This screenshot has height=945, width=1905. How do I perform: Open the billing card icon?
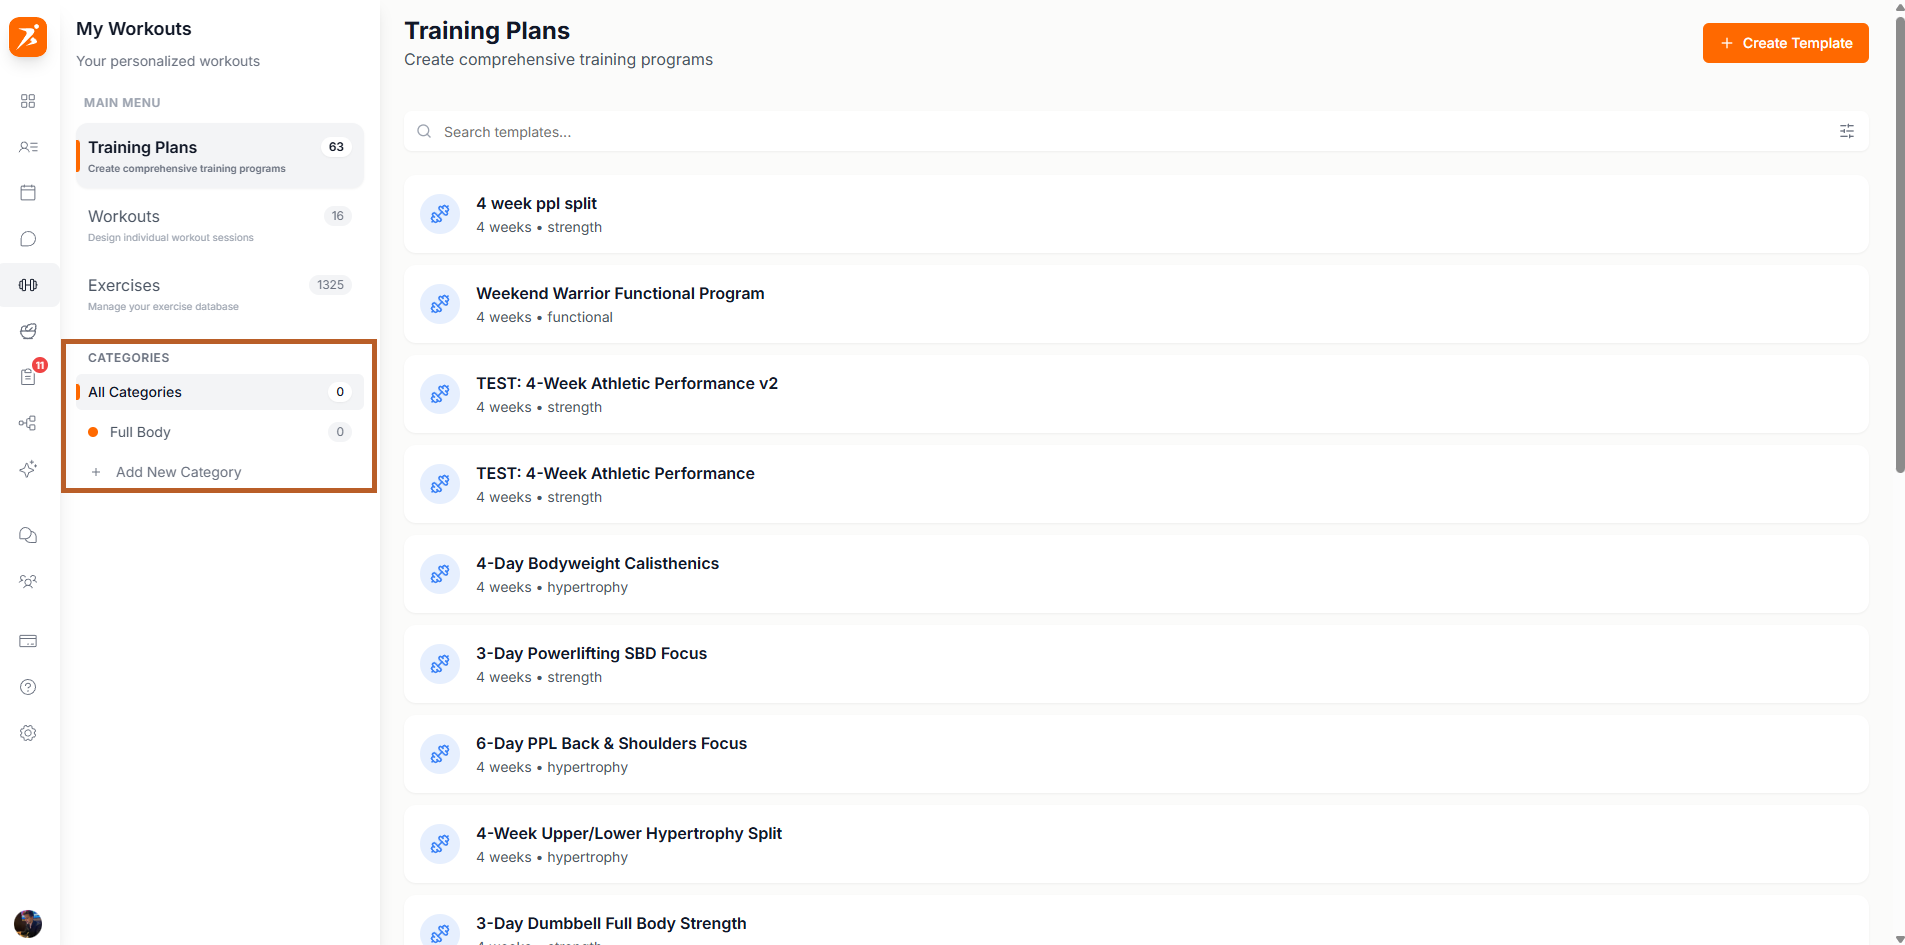(28, 641)
